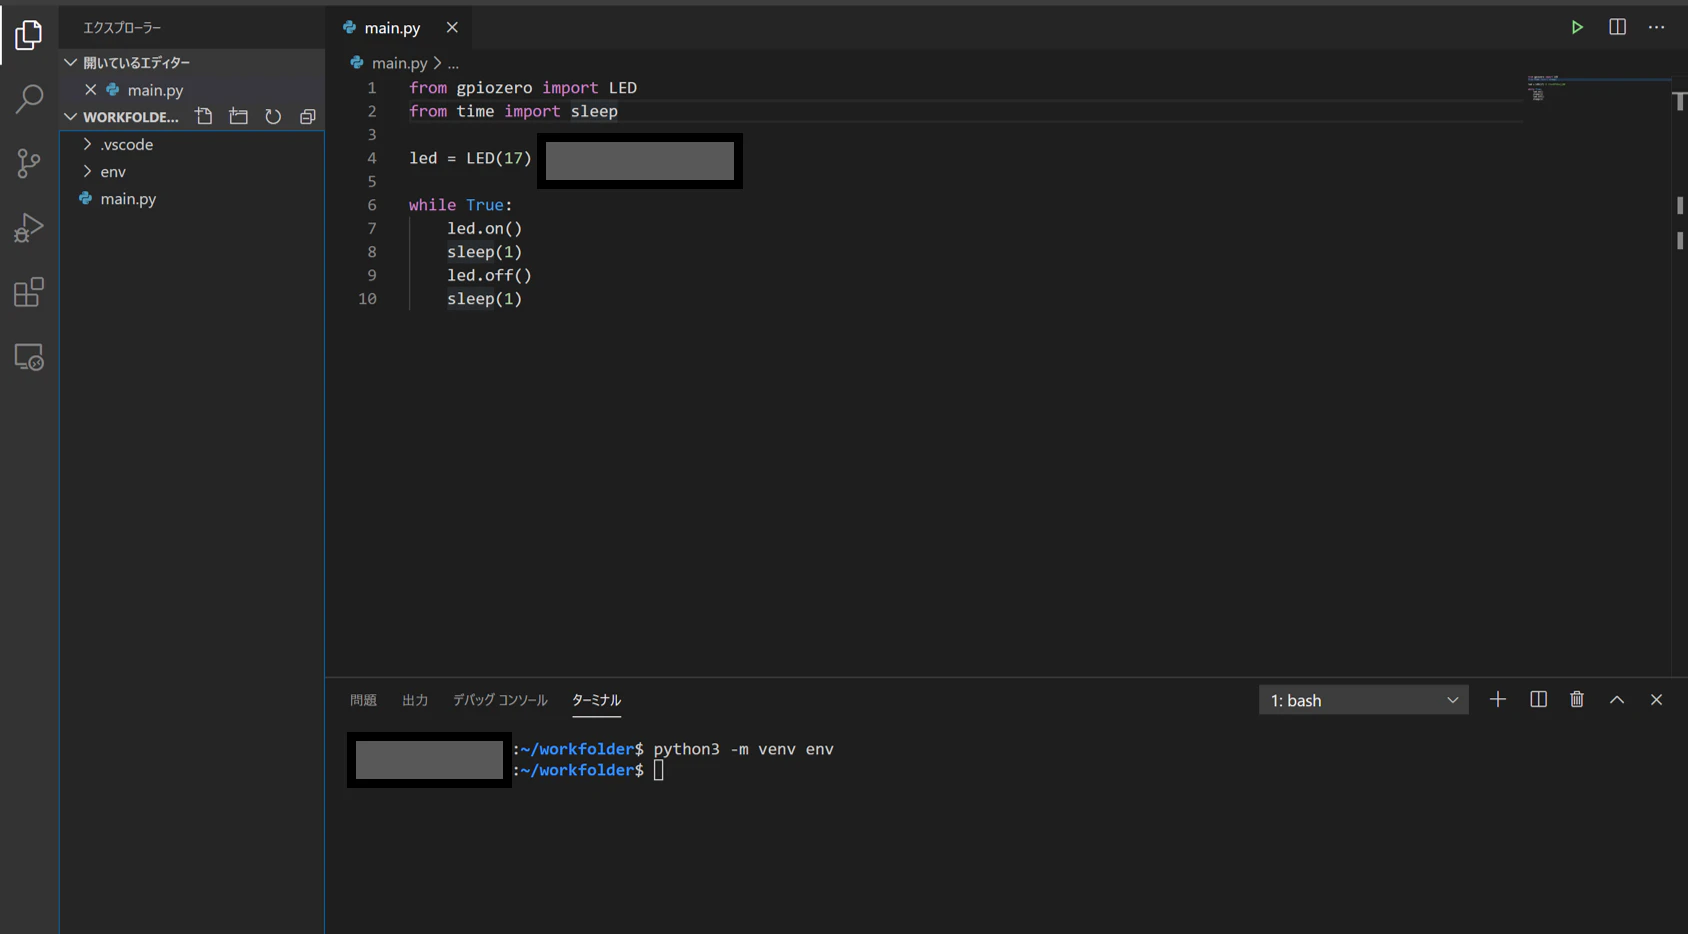Split the editor to the right
Image resolution: width=1688 pixels, height=934 pixels.
click(1617, 27)
